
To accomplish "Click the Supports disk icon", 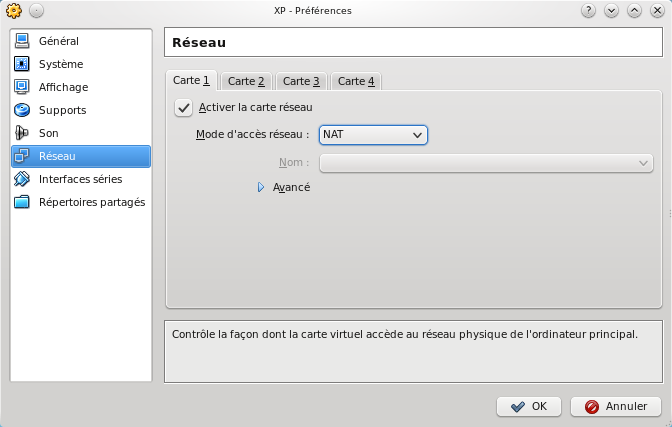I will [x=22, y=110].
